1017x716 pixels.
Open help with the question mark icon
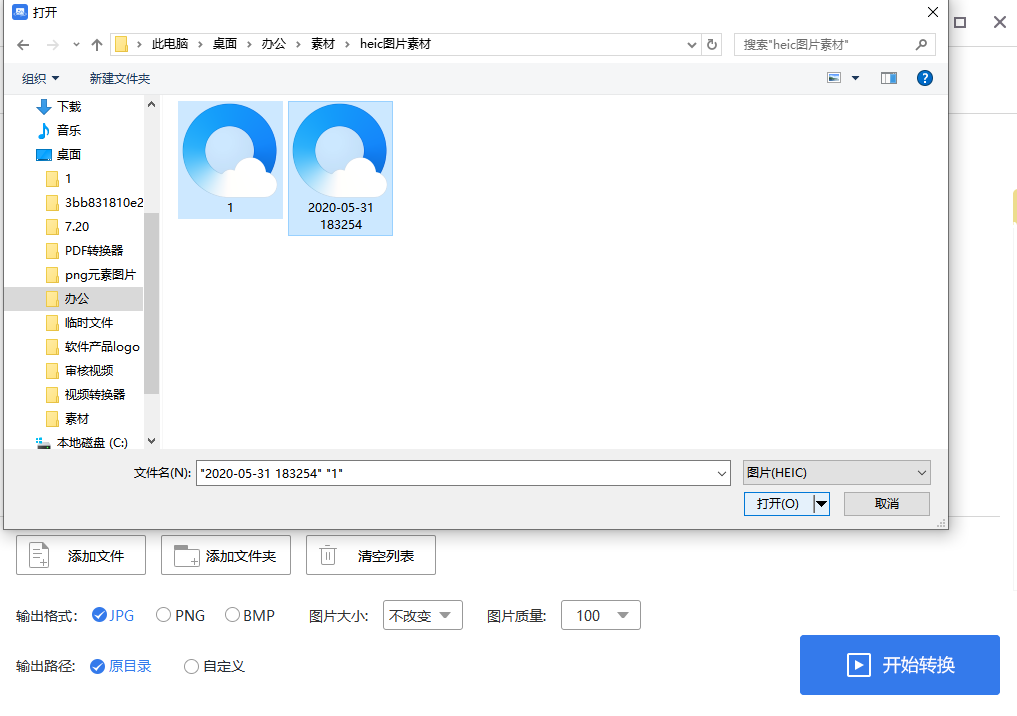tap(924, 78)
